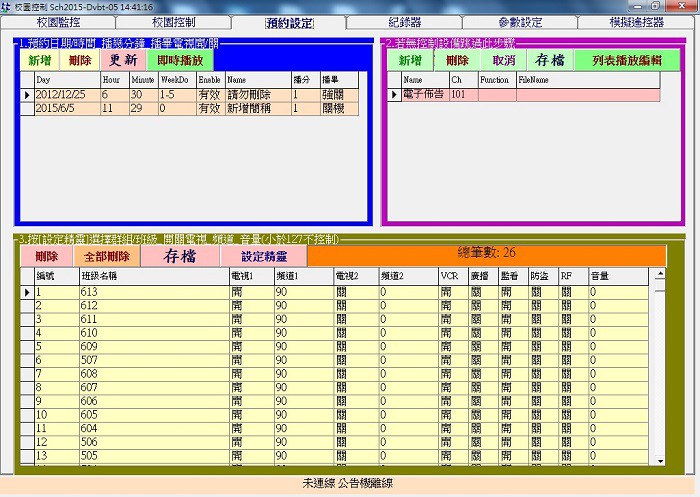Screen dimensions: 700x497
Task: Click the class list scrollbar up arrow
Action: coord(658,275)
